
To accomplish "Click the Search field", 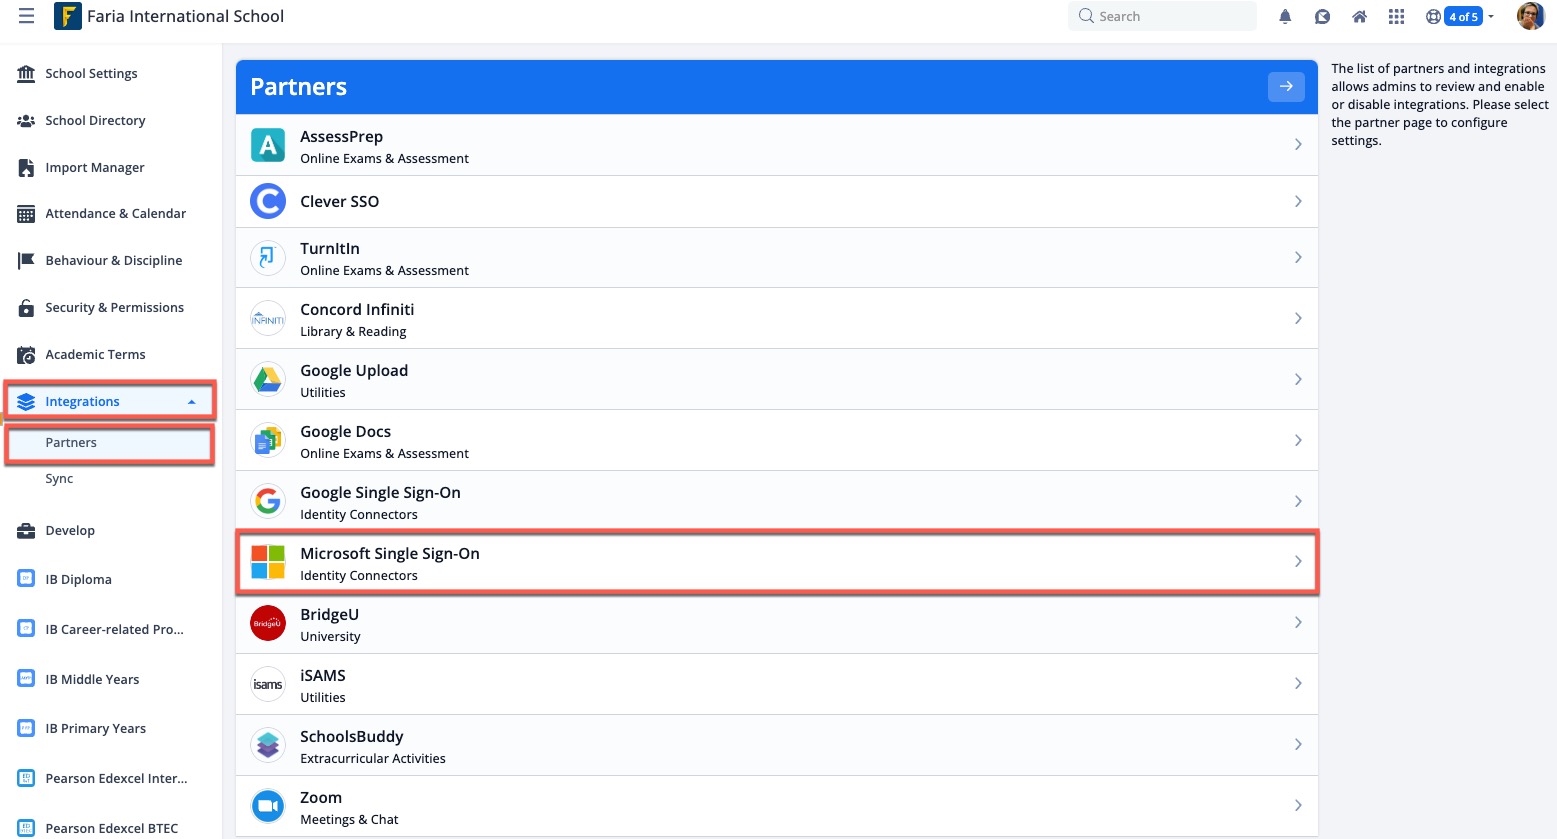I will [1162, 16].
